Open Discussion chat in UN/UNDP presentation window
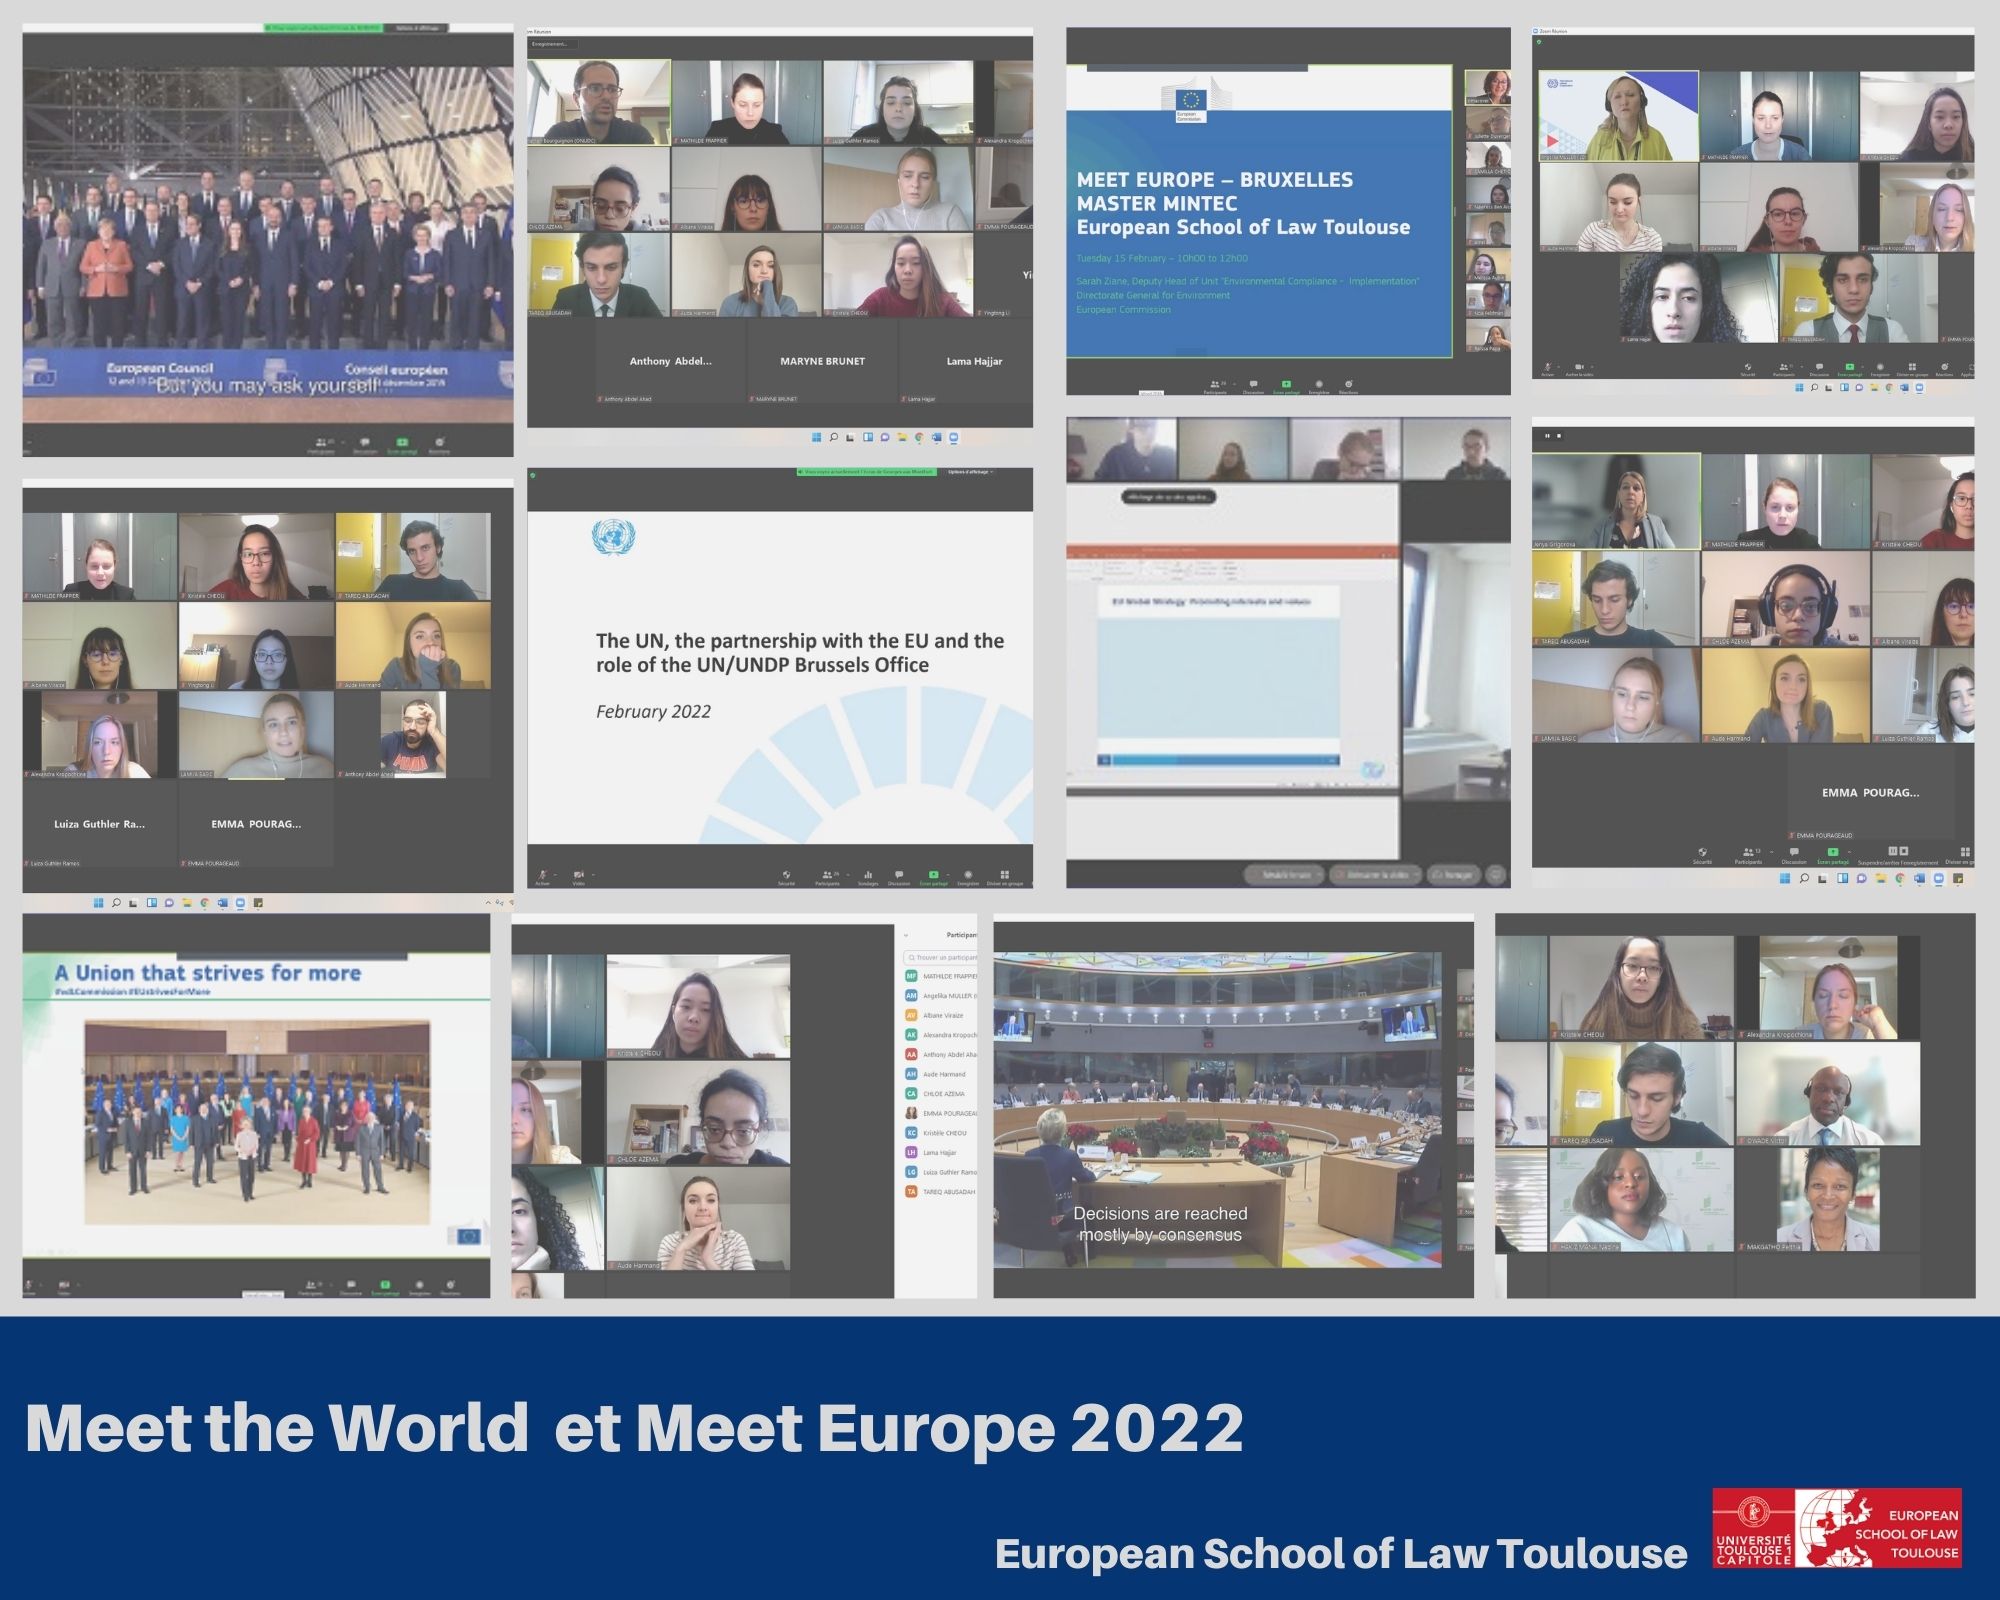This screenshot has width=2000, height=1600. click(x=899, y=877)
